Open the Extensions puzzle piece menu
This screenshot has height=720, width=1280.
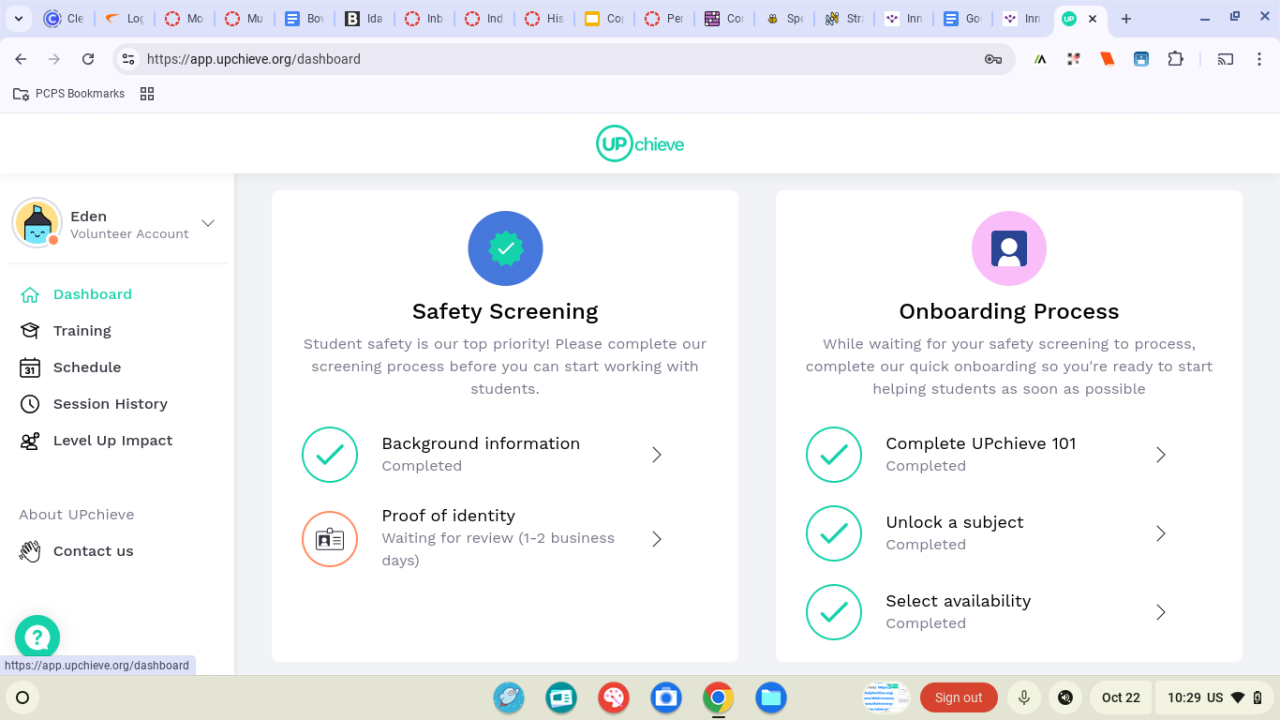point(1176,59)
